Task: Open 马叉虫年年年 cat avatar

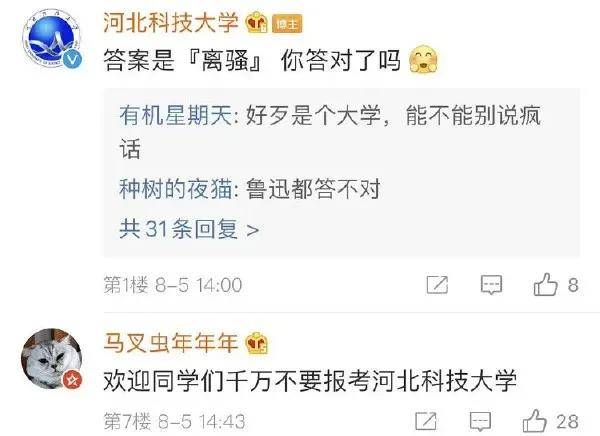Action: pos(51,358)
